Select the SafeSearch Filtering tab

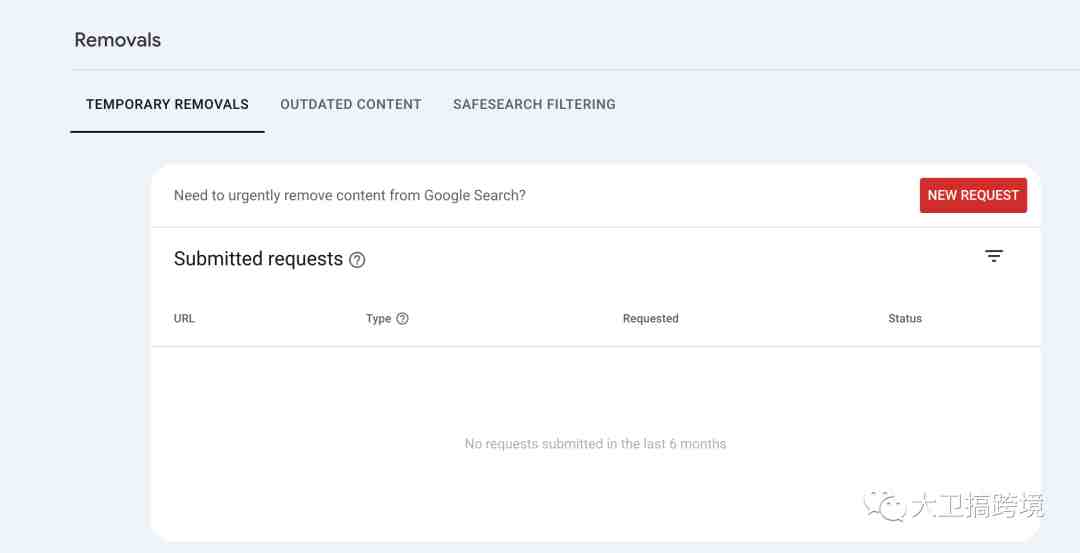[x=534, y=104]
